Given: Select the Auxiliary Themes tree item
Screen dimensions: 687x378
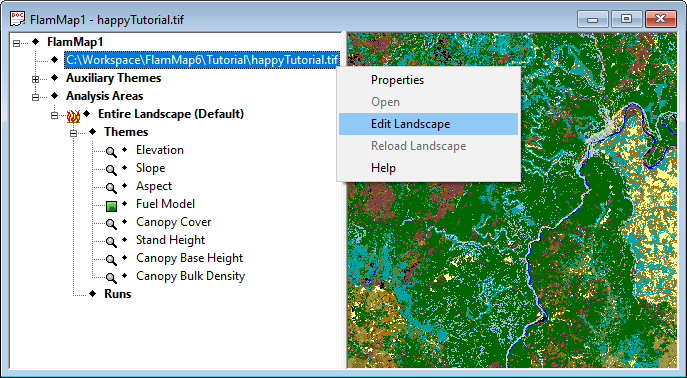Looking at the screenshot, I should [x=113, y=78].
